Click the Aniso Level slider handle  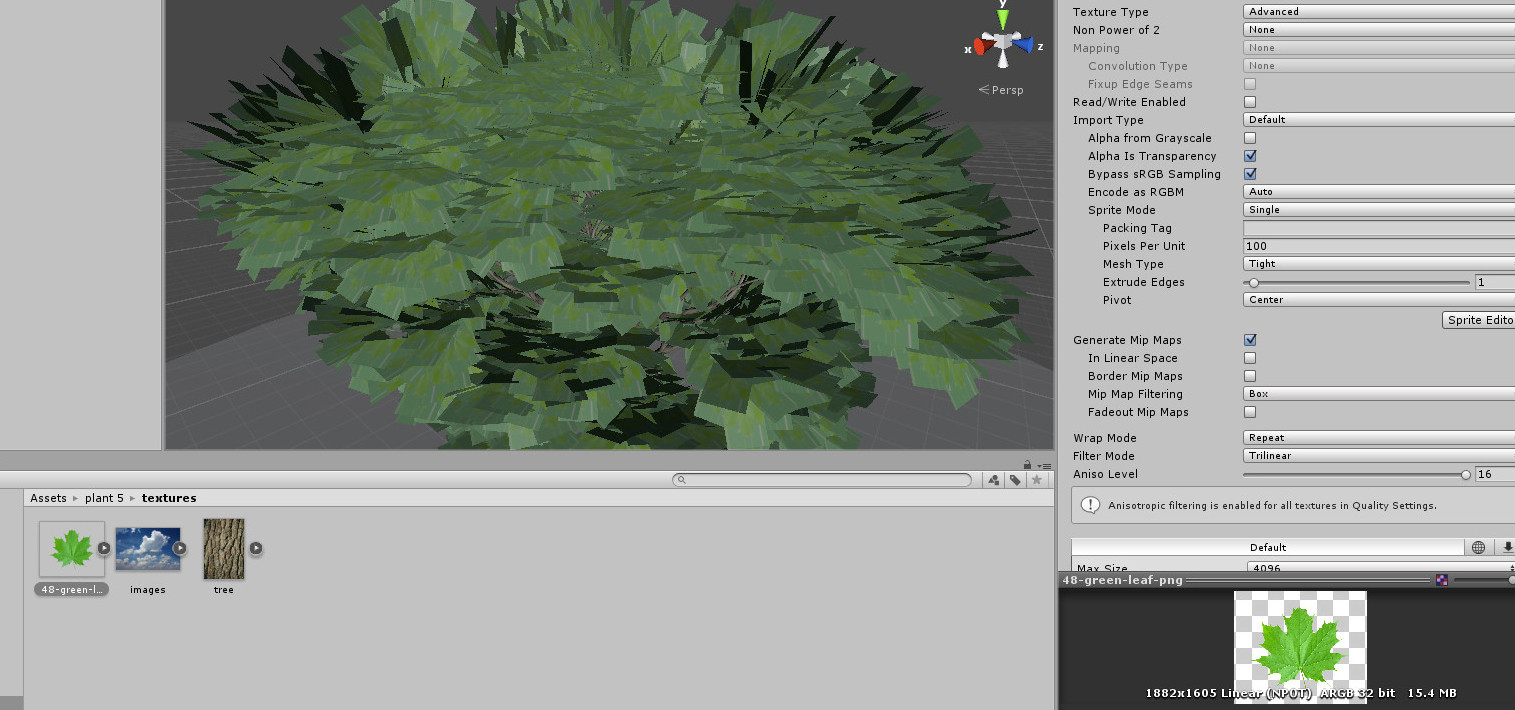tap(1466, 474)
